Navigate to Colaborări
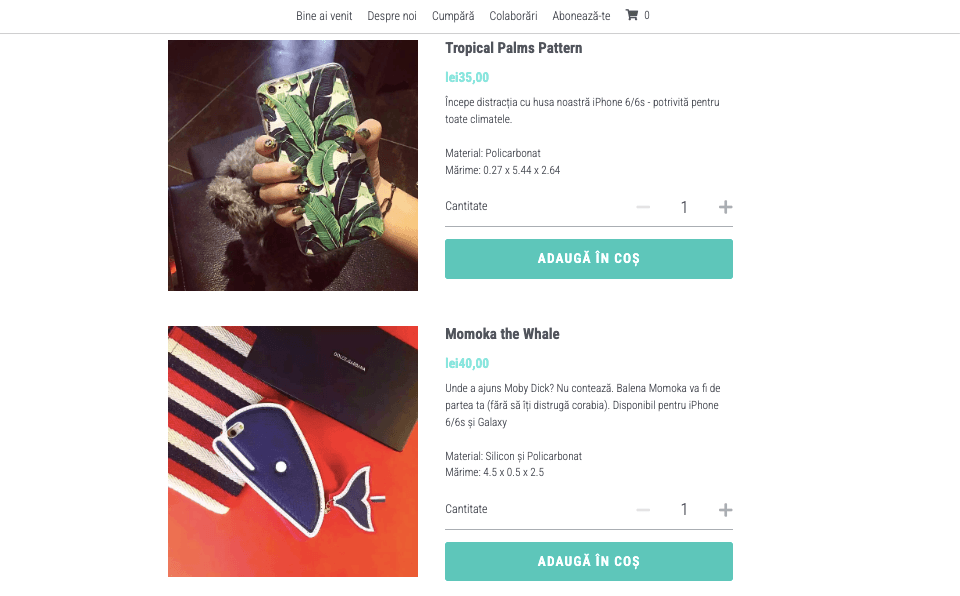The width and height of the screenshot is (960, 596). [513, 16]
